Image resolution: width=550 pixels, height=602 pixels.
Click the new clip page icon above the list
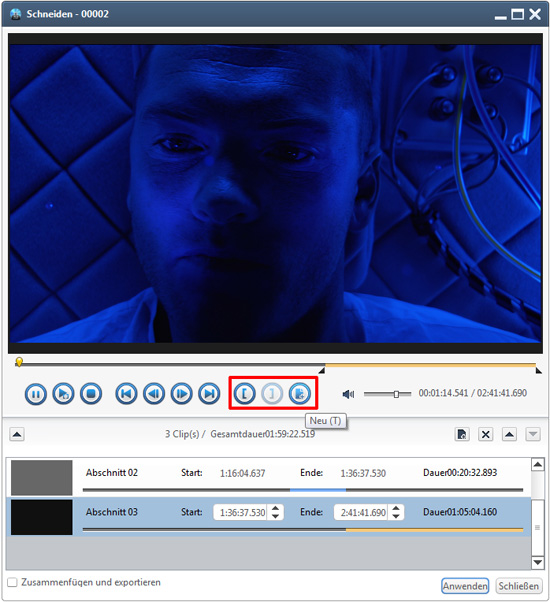click(462, 435)
